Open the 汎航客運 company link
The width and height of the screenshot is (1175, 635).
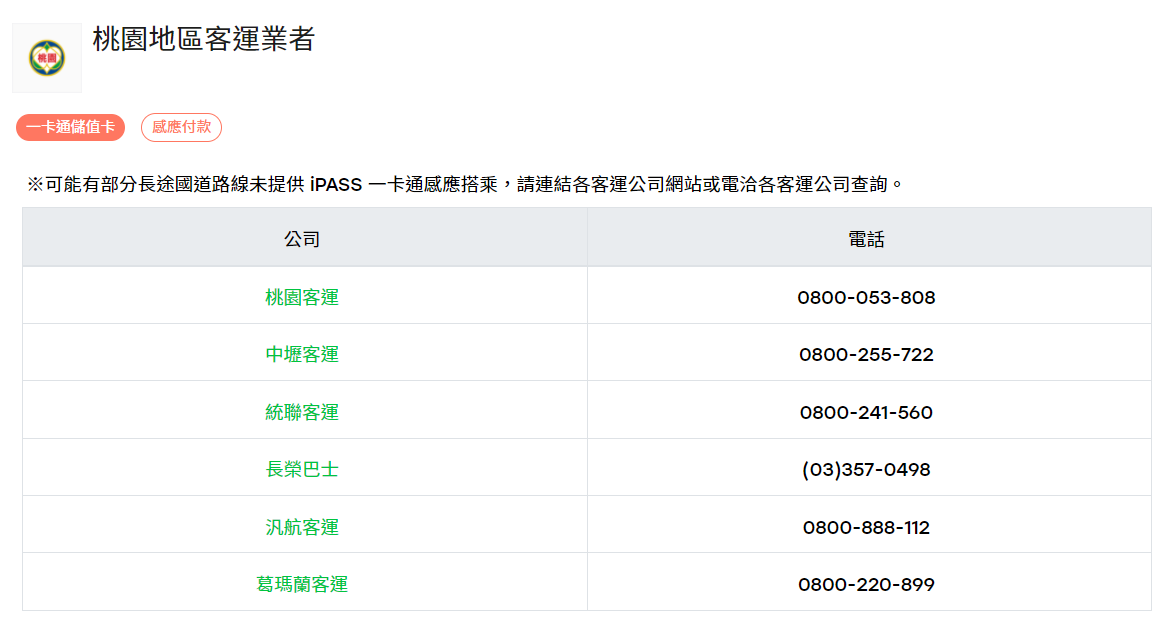tap(302, 527)
